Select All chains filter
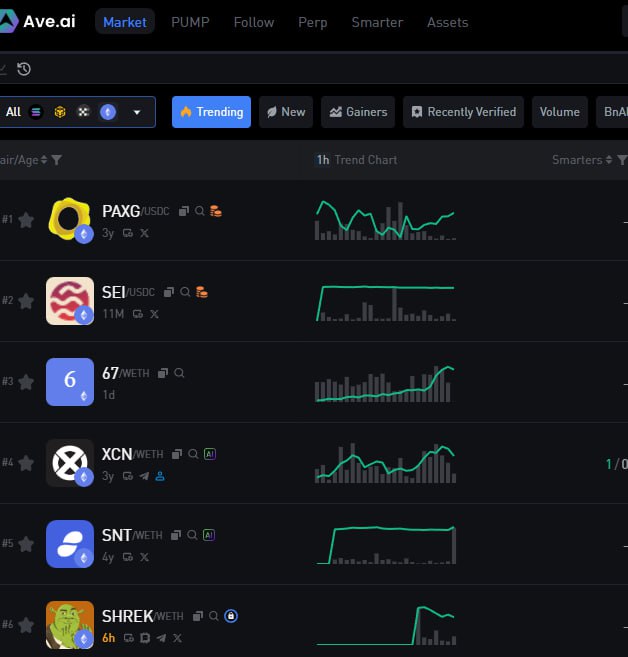 click(13, 112)
